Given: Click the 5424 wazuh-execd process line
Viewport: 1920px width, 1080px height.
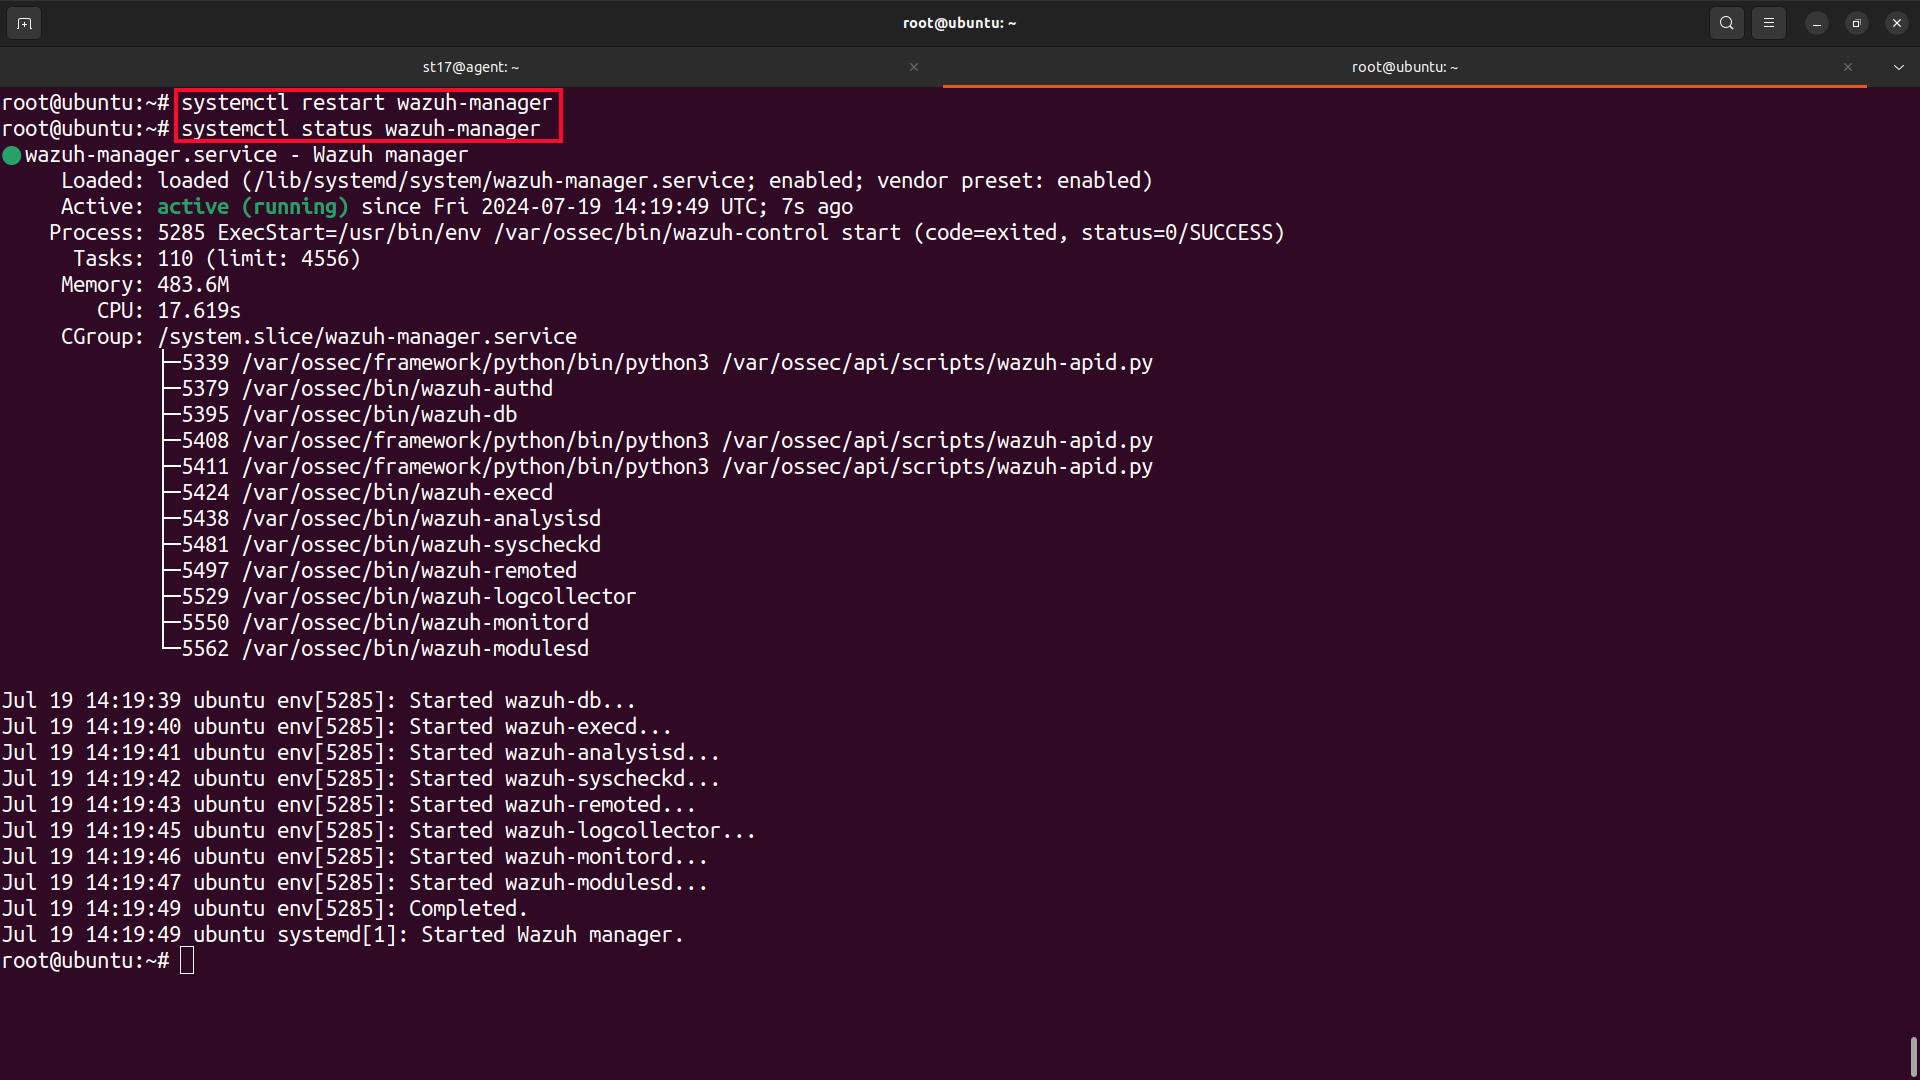Looking at the screenshot, I should coord(367,493).
